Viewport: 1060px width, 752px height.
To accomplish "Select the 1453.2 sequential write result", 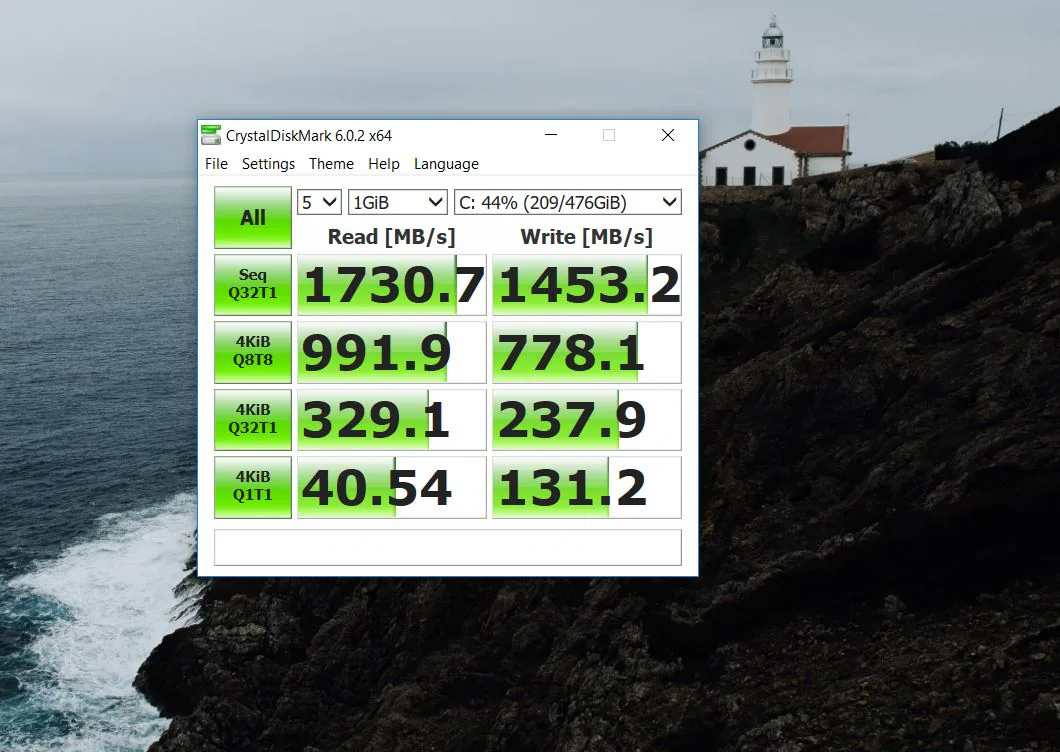I will tap(587, 285).
